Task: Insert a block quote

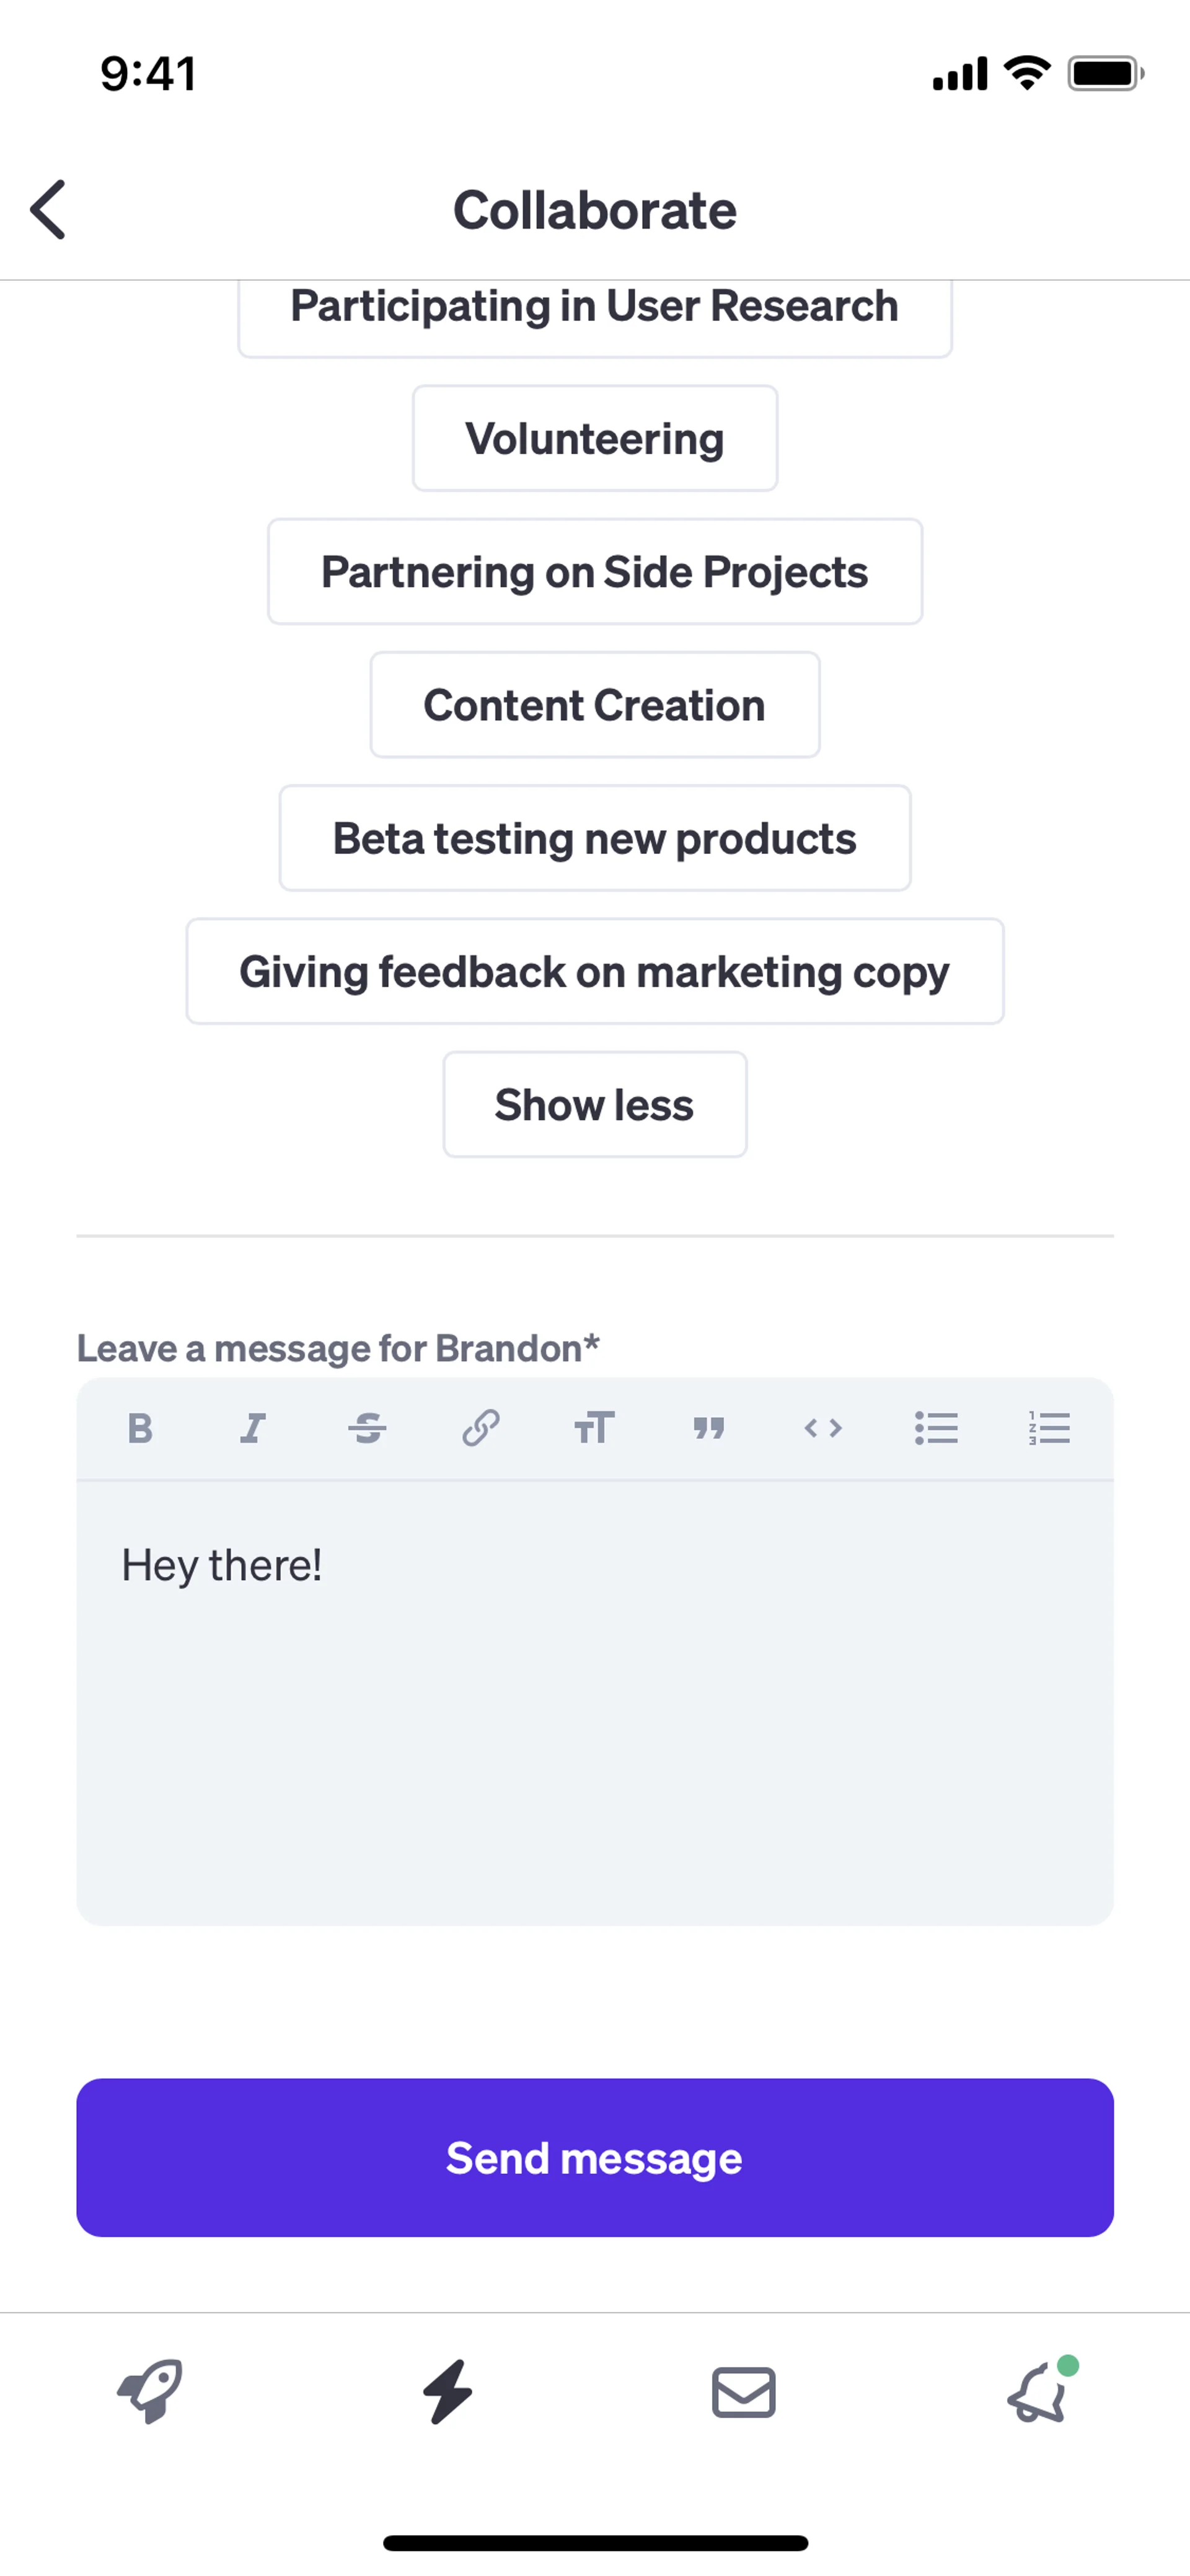Action: pos(708,1428)
